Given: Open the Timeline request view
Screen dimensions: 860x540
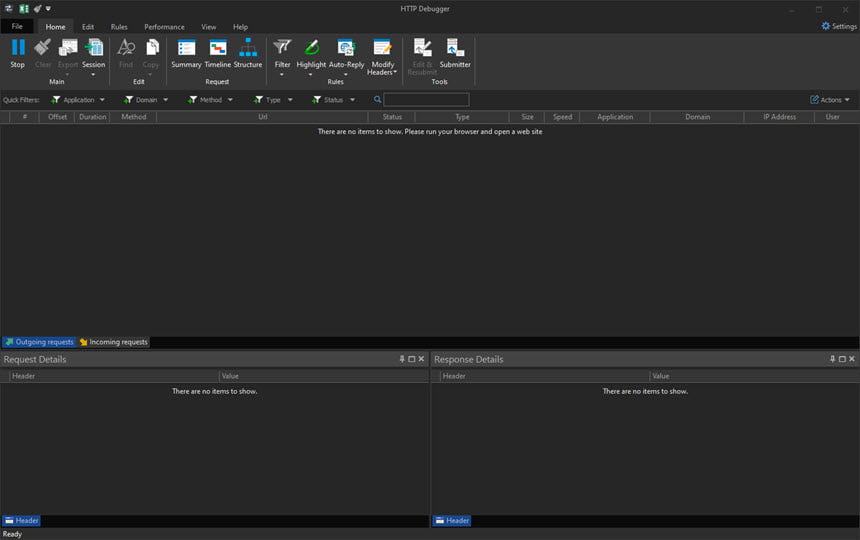Looking at the screenshot, I should pos(218,53).
